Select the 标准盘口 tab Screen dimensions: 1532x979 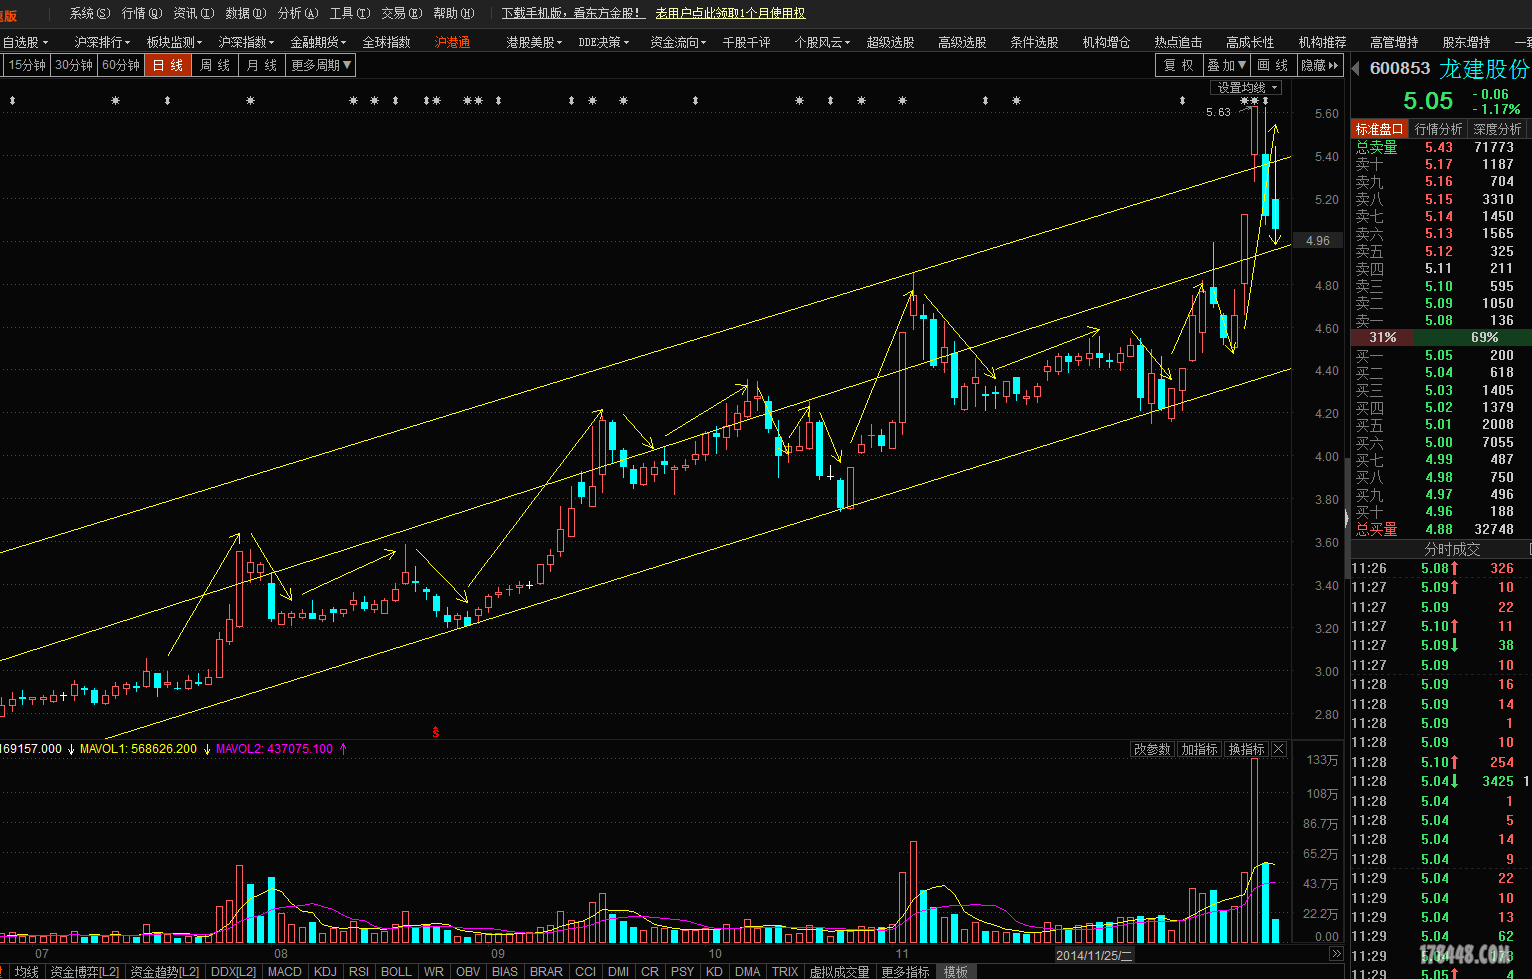click(x=1380, y=129)
